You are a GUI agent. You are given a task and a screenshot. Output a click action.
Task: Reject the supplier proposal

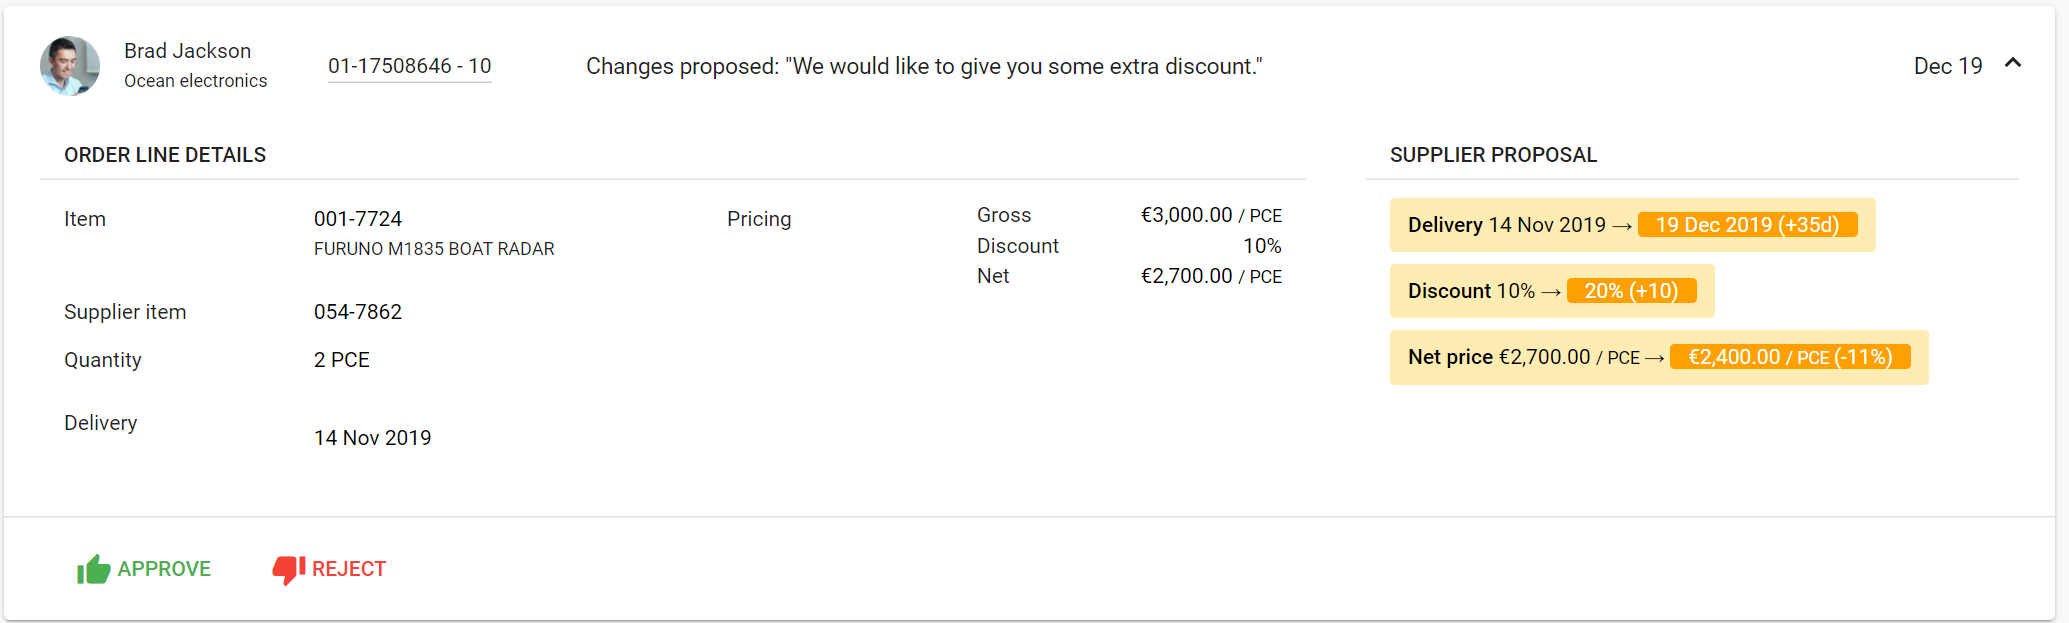[x=329, y=569]
